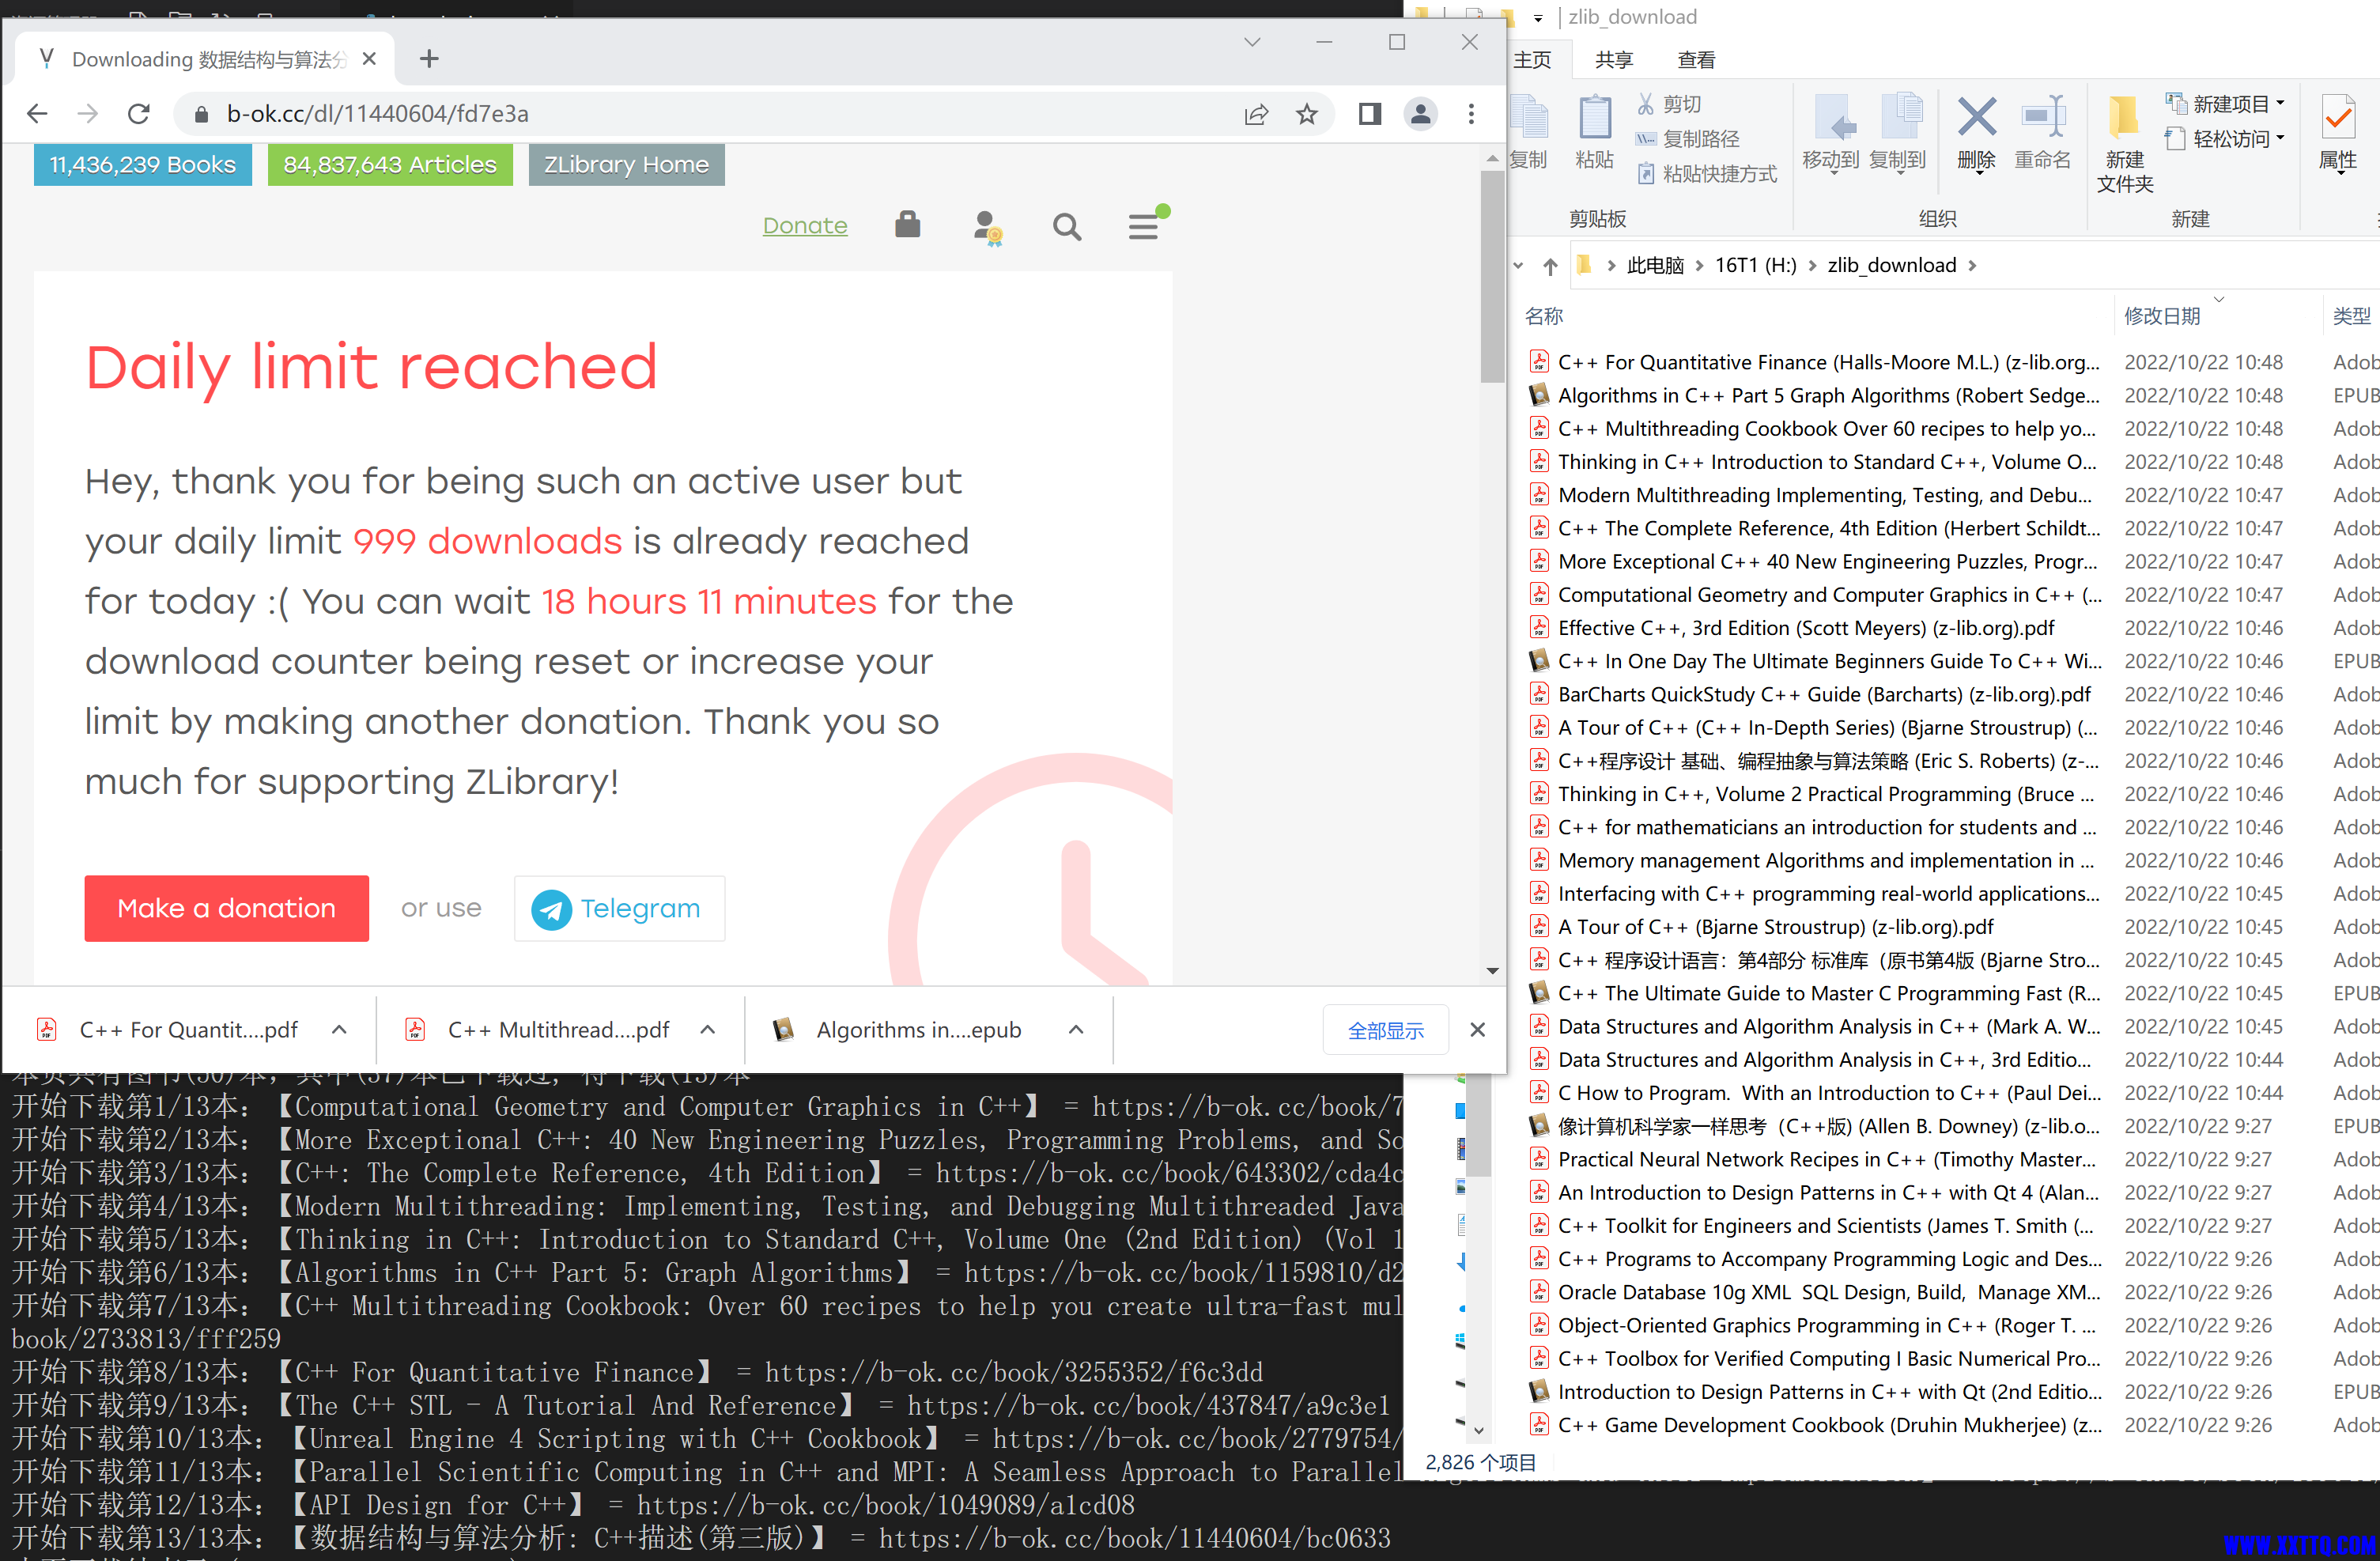Viewport: 2380px width, 1561px height.
Task: Close the Downloading browser tab
Action: [x=369, y=59]
